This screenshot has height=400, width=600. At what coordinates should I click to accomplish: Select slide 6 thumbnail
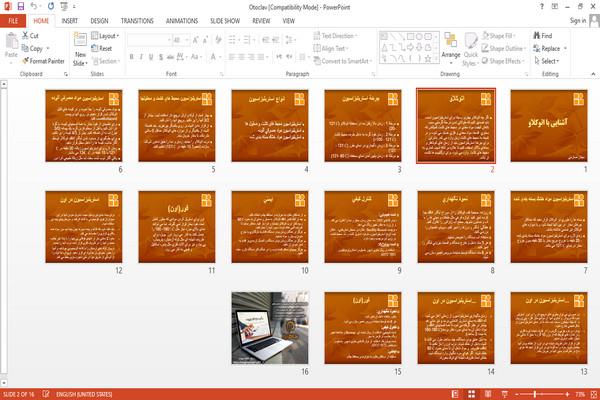[x=84, y=126]
